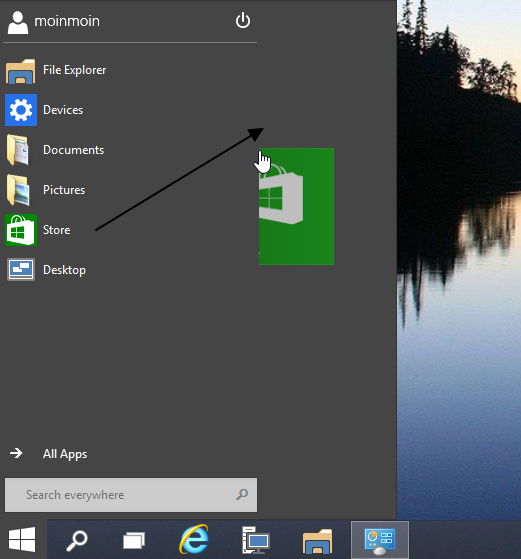521x559 pixels.
Task: Open the Documents folder icon
Action: tap(18, 150)
